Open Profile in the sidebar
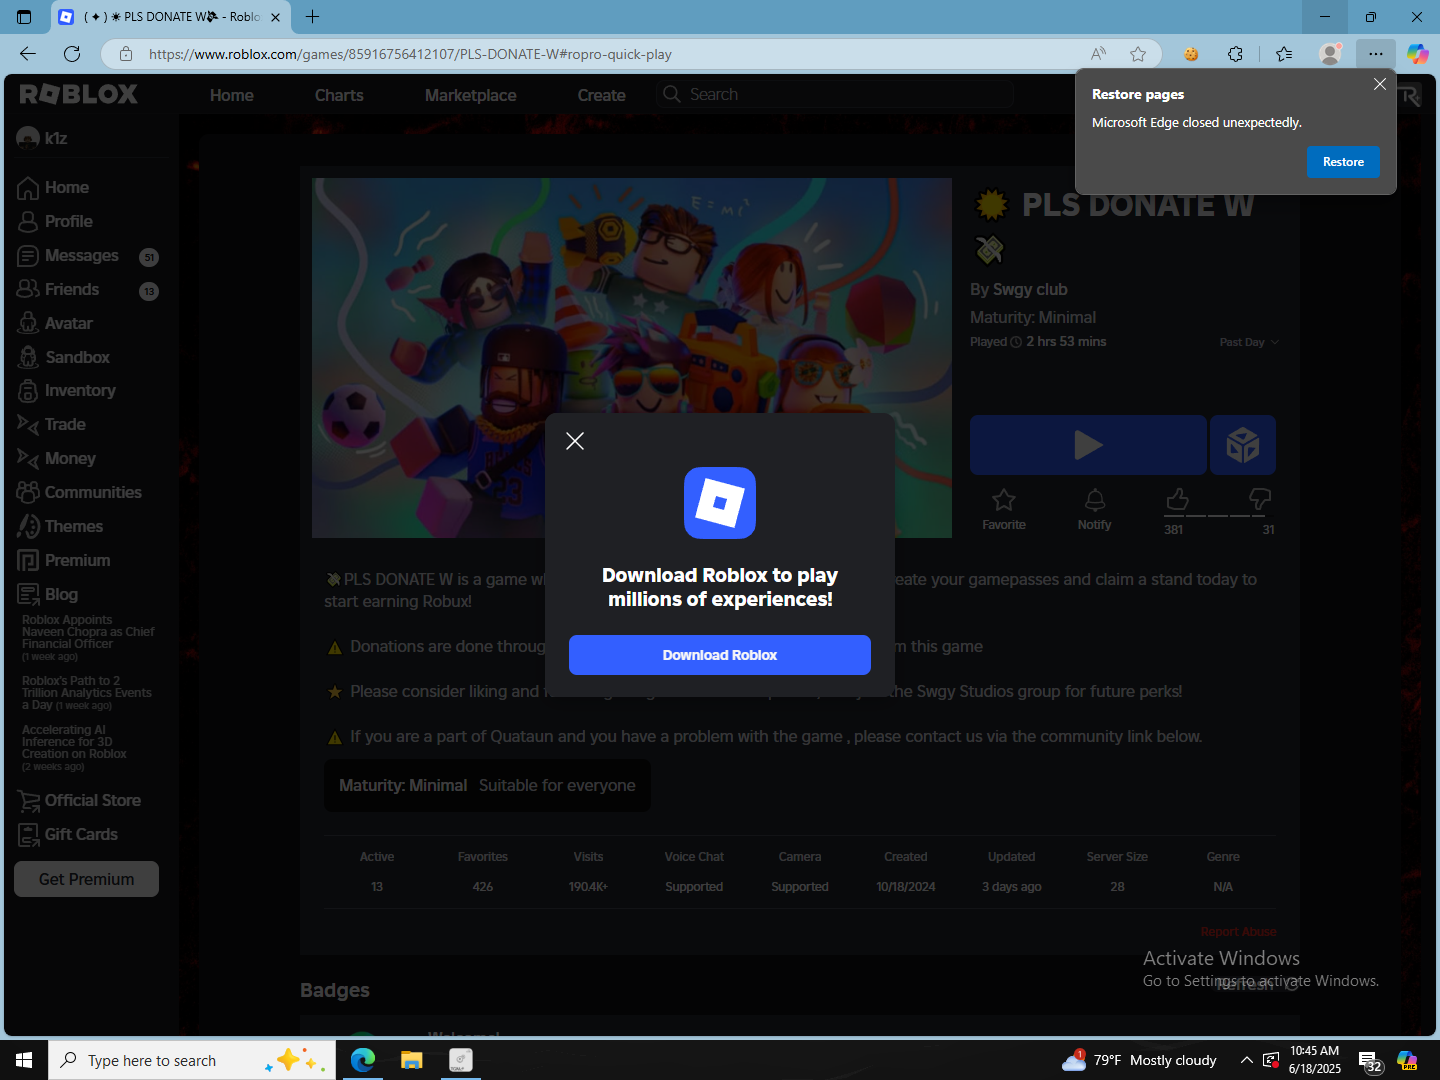The image size is (1440, 1080). tap(56, 222)
